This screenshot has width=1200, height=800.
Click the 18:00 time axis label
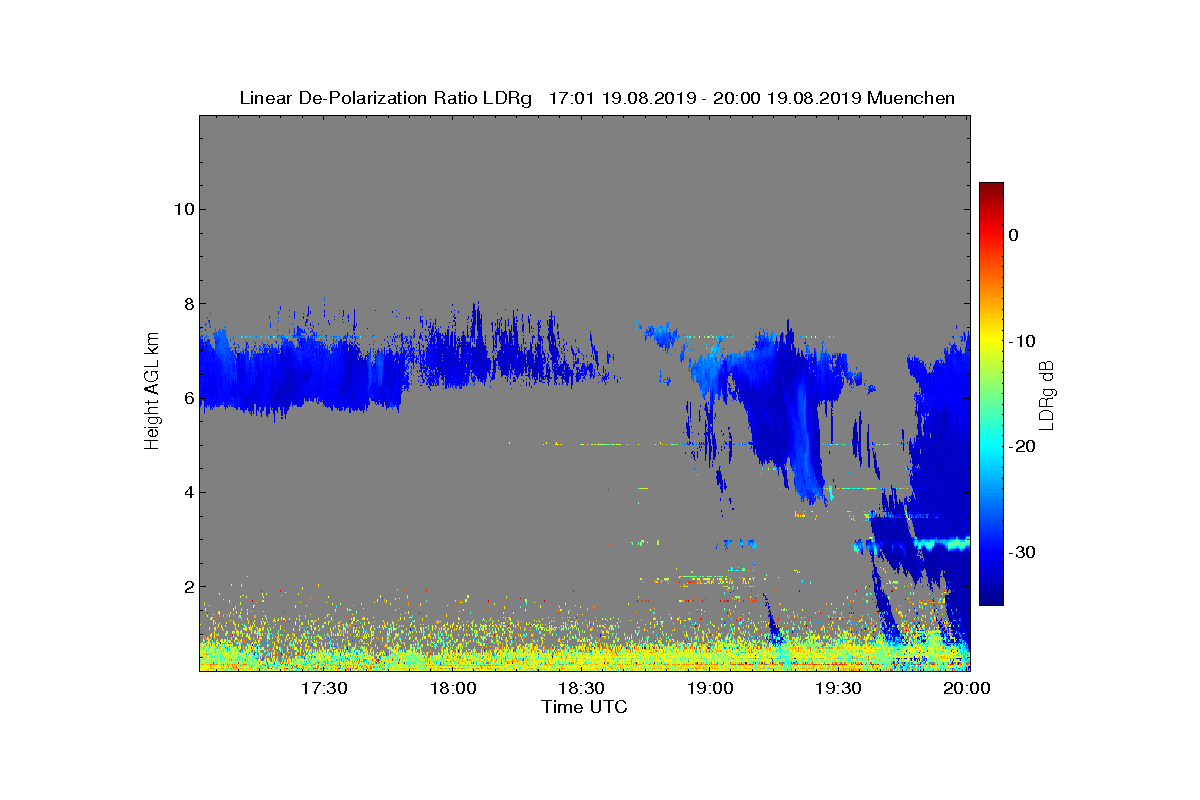(x=453, y=689)
